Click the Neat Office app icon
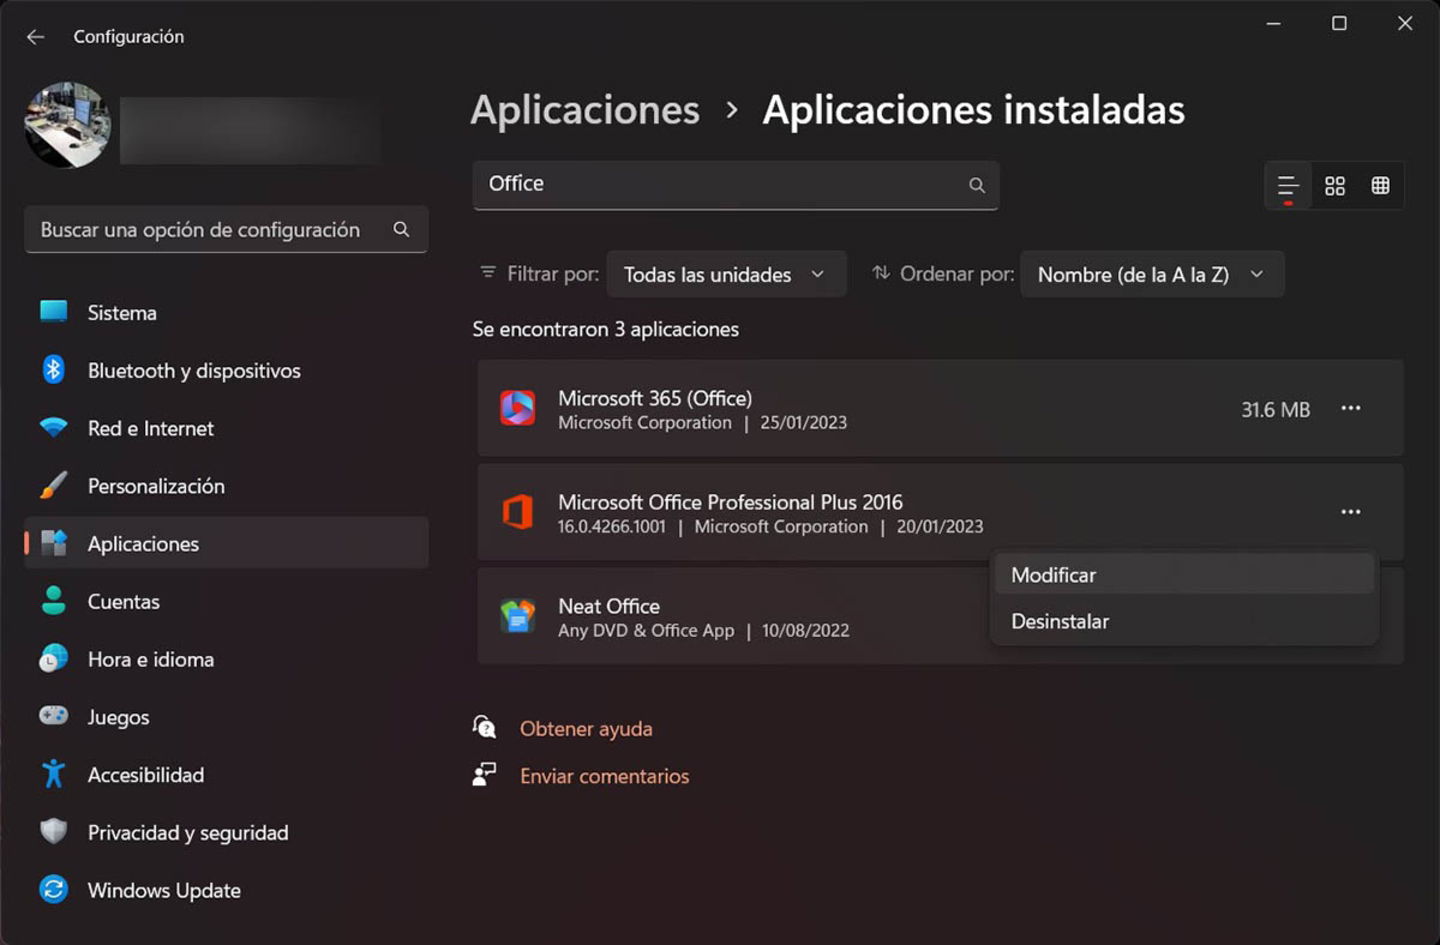1440x945 pixels. 518,616
